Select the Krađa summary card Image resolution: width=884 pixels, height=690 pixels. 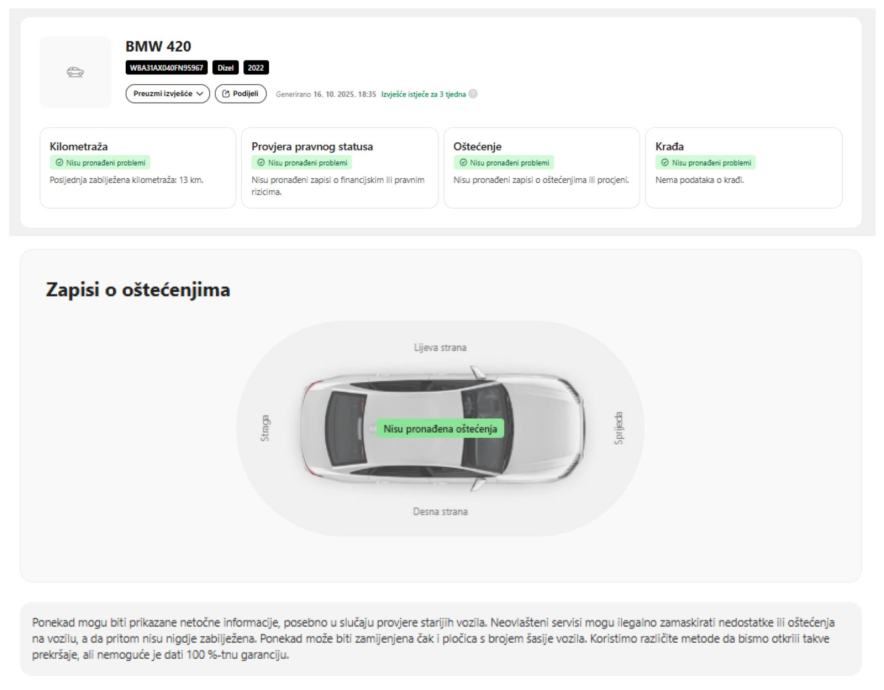pos(743,167)
